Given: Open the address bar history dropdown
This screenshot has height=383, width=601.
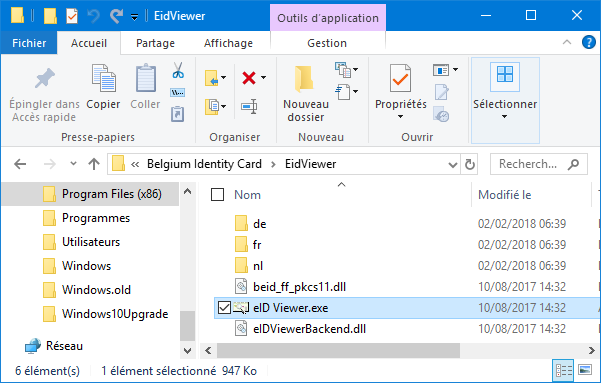Looking at the screenshot, I should 453,165.
